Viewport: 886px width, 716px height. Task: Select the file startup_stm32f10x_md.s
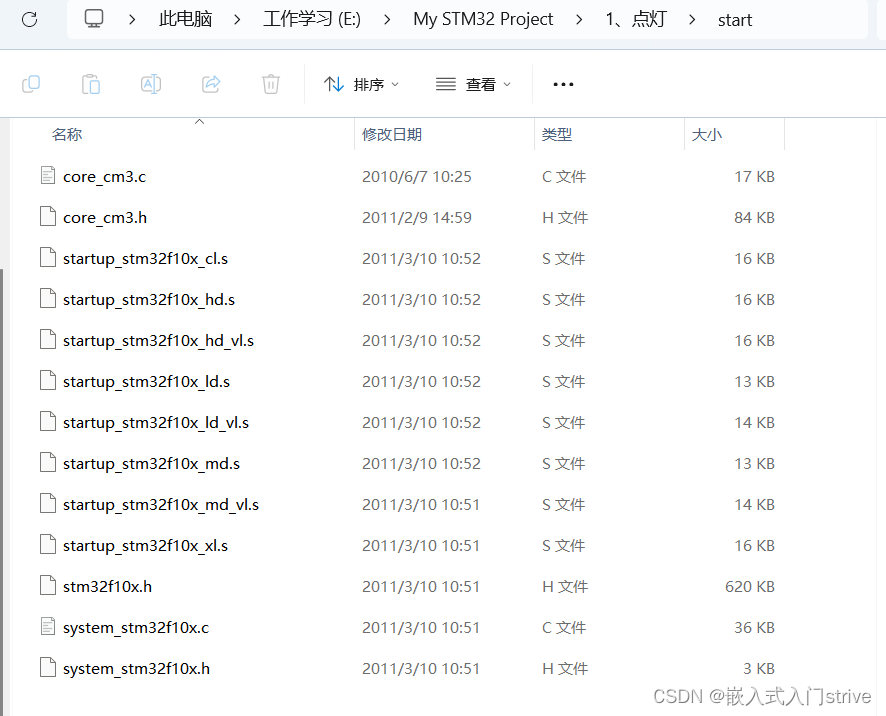point(151,463)
